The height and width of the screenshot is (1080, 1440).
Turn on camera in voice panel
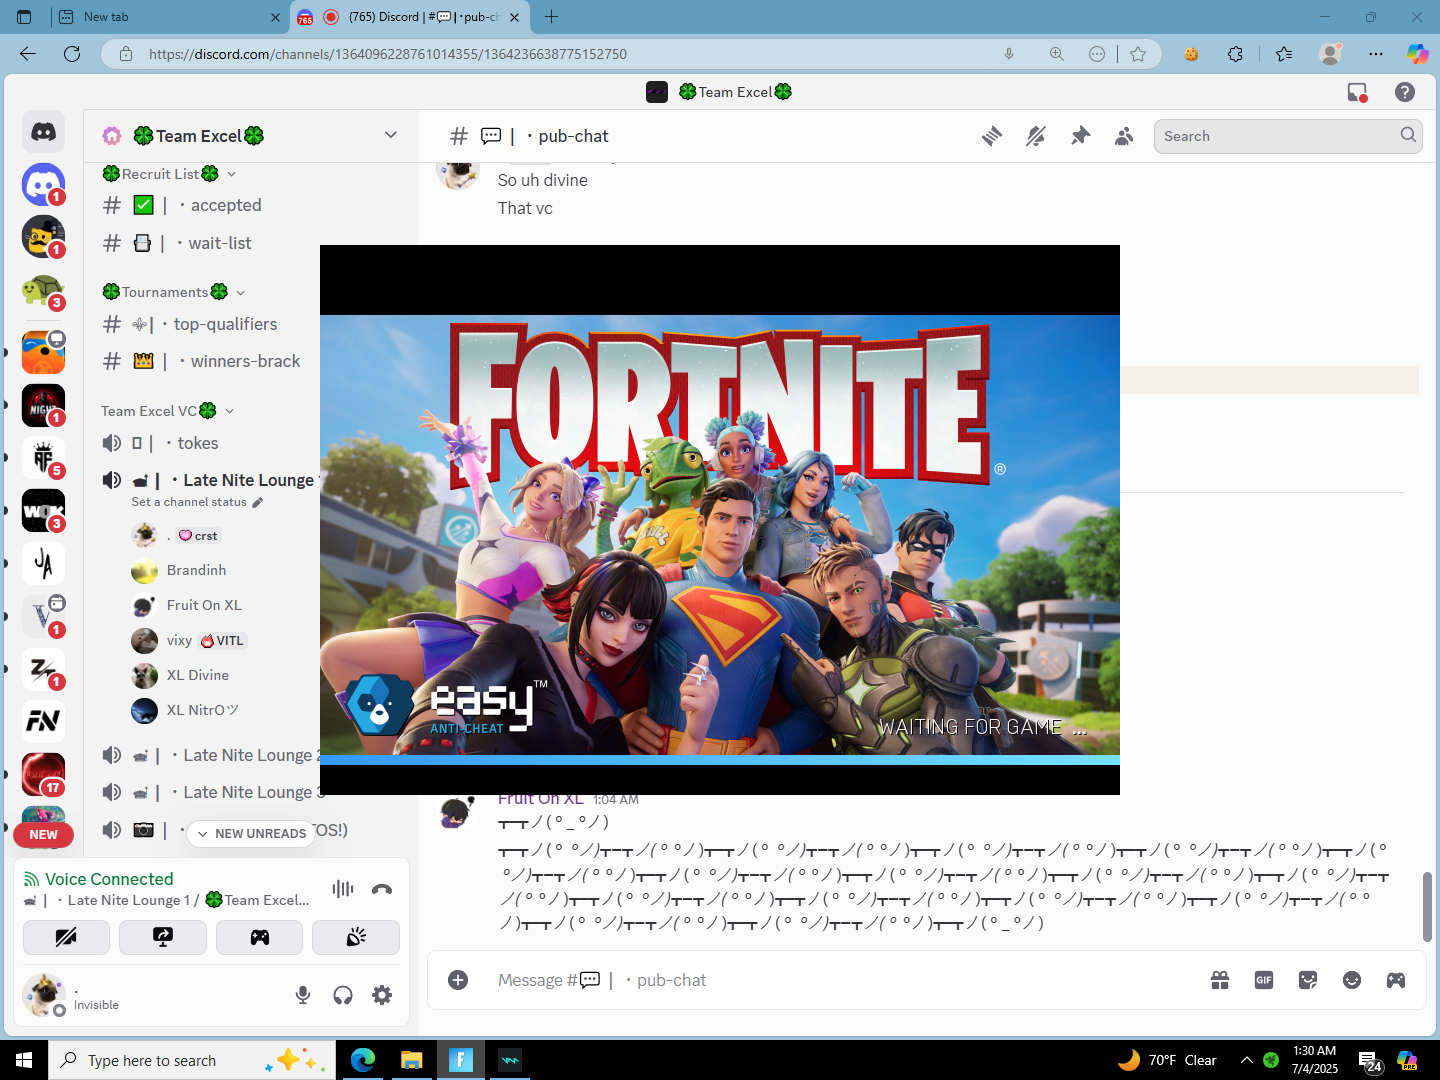(66, 937)
